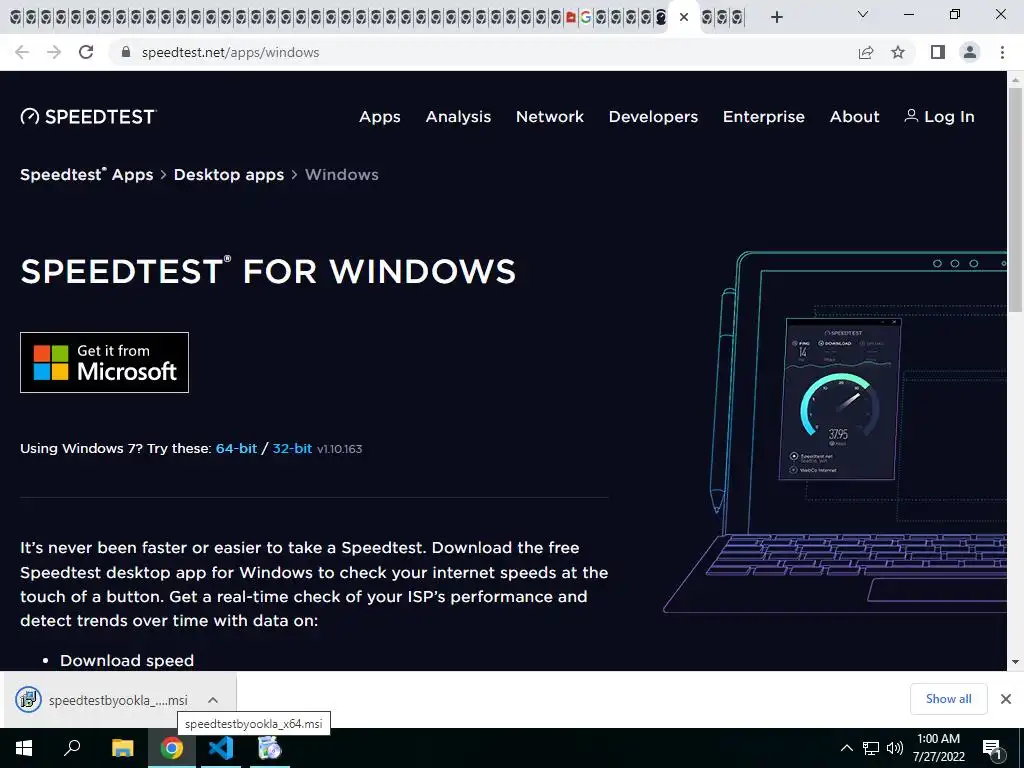Download the 64-bit Windows 7 installer
This screenshot has height=768, width=1024.
[236, 449]
